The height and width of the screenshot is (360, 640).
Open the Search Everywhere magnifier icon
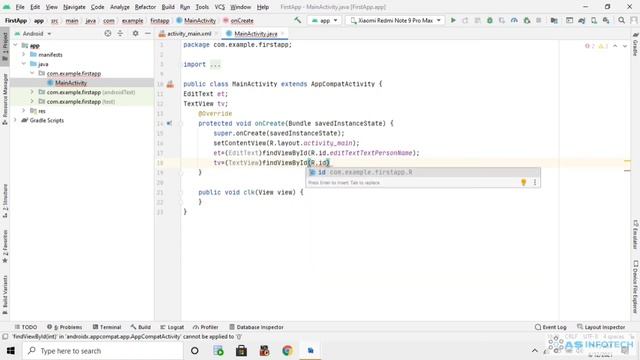pos(621,20)
